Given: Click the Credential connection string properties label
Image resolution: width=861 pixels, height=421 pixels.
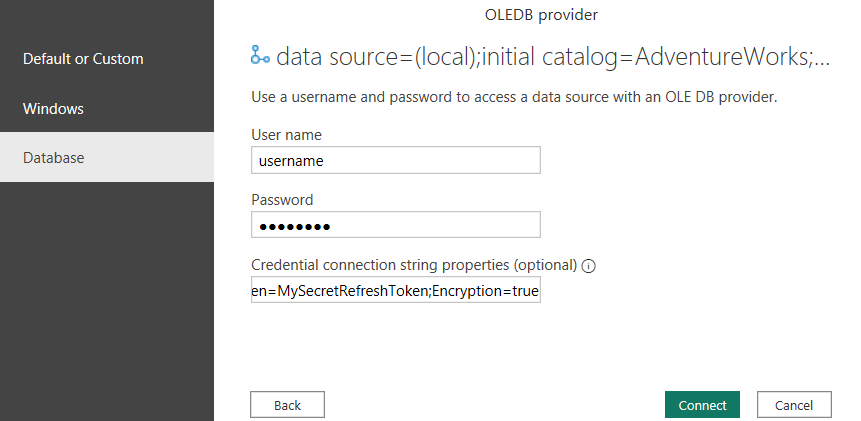Looking at the screenshot, I should [414, 266].
